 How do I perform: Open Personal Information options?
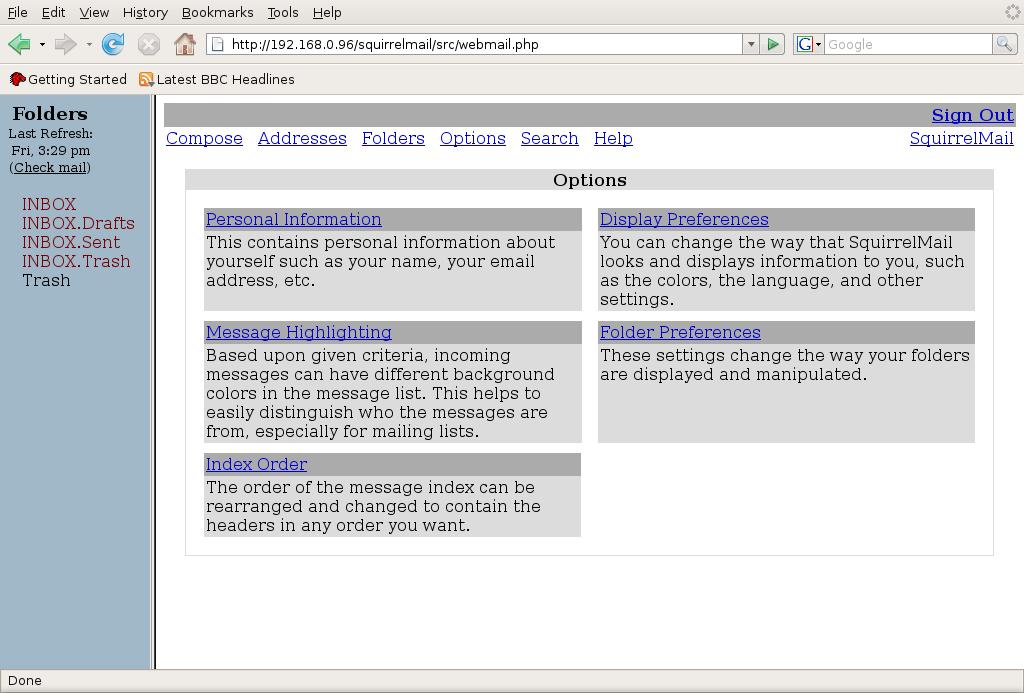click(293, 219)
